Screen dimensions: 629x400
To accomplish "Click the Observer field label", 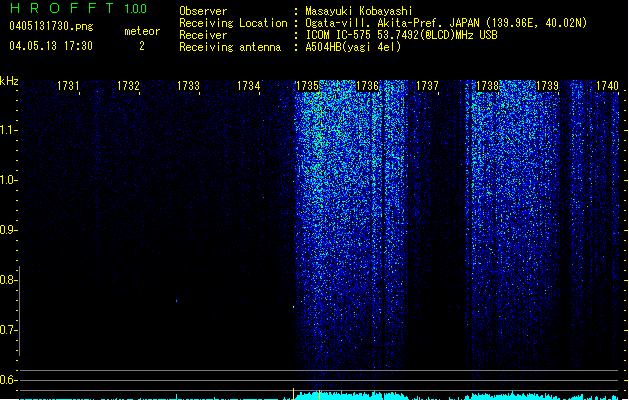I will [x=203, y=11].
